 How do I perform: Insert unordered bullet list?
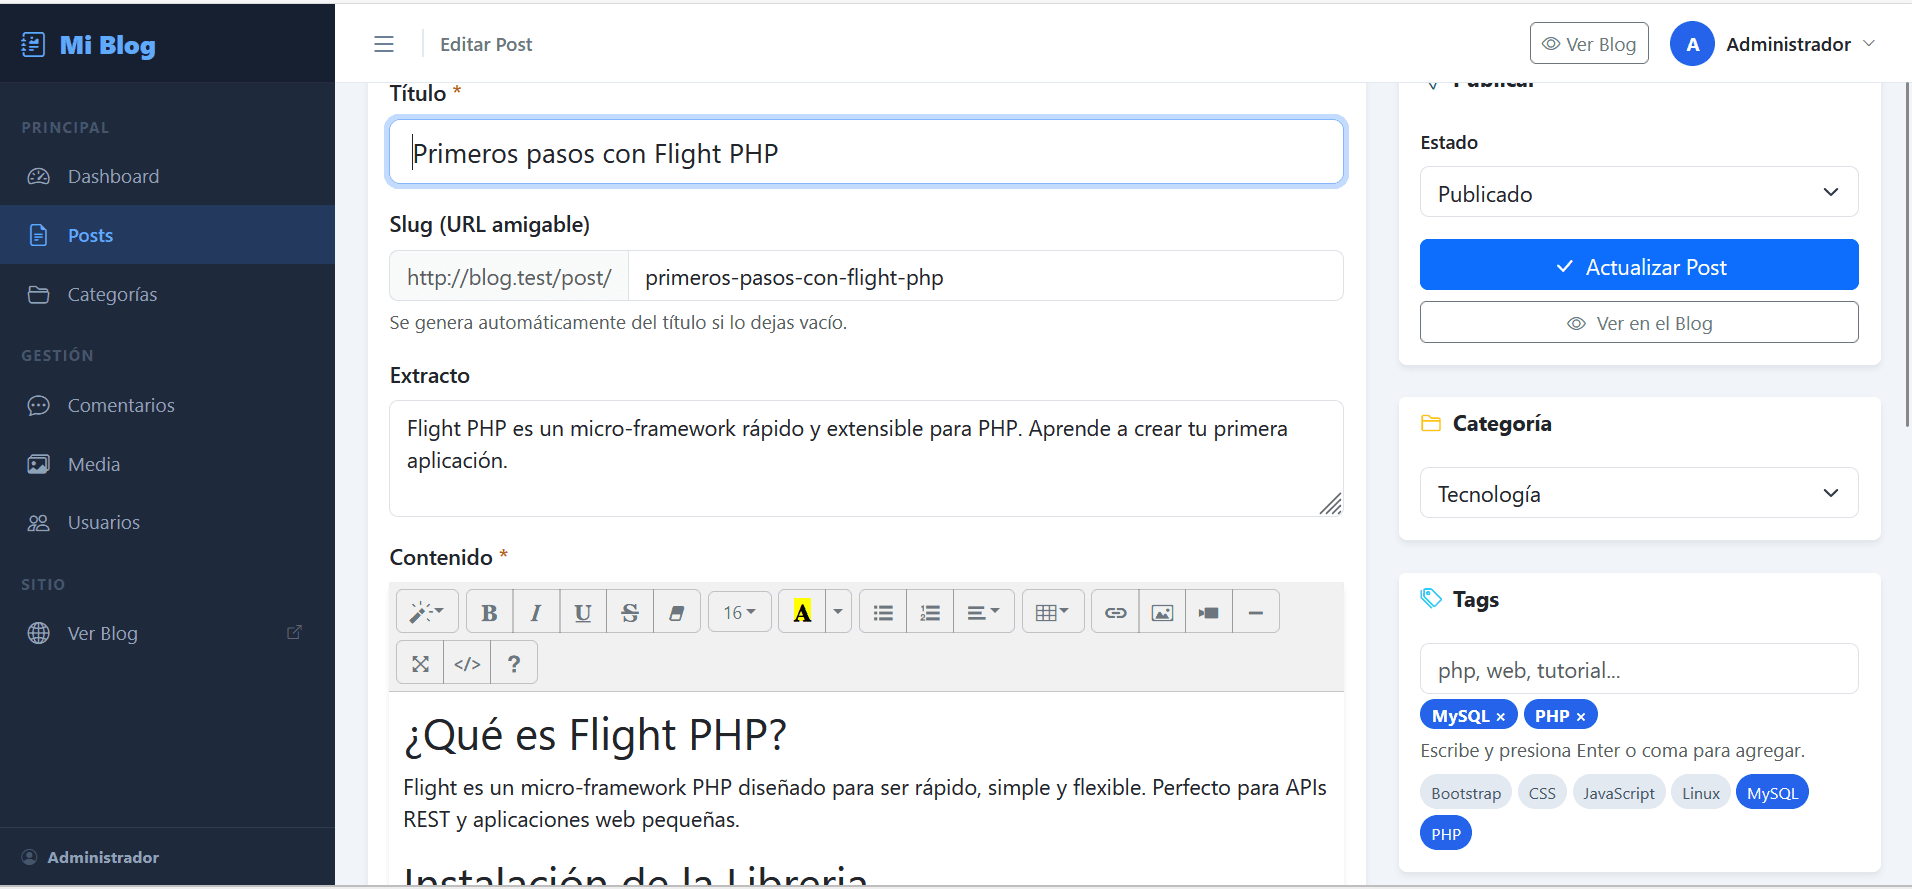coord(883,612)
